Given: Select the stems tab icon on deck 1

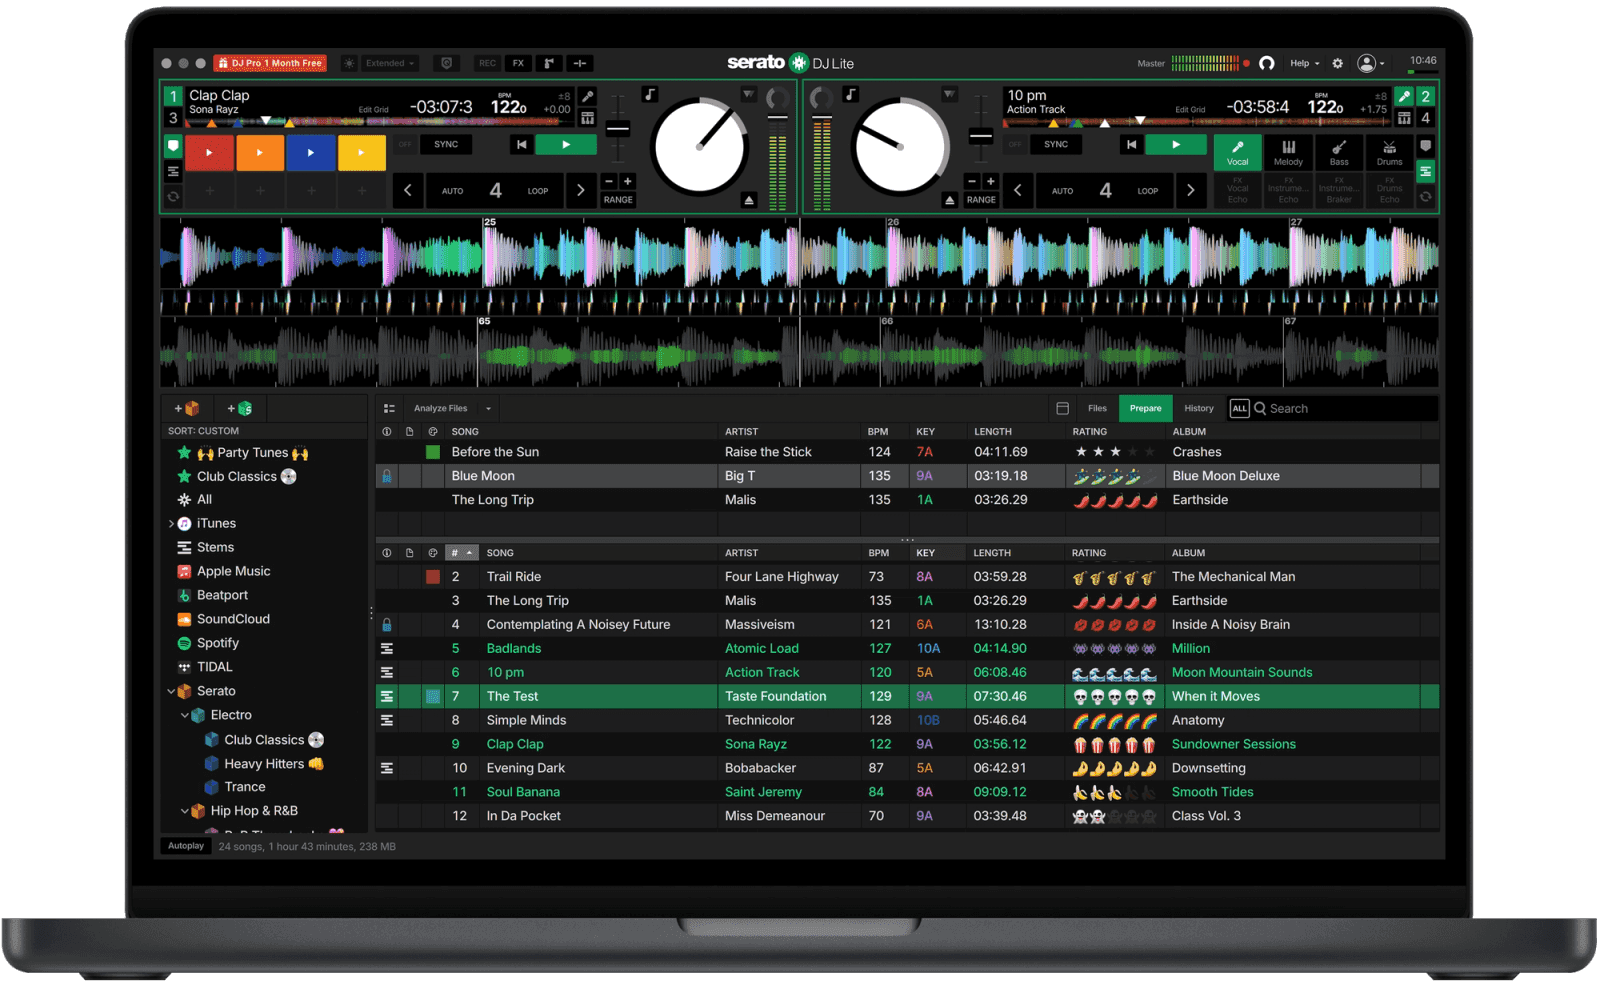Looking at the screenshot, I should (x=173, y=172).
